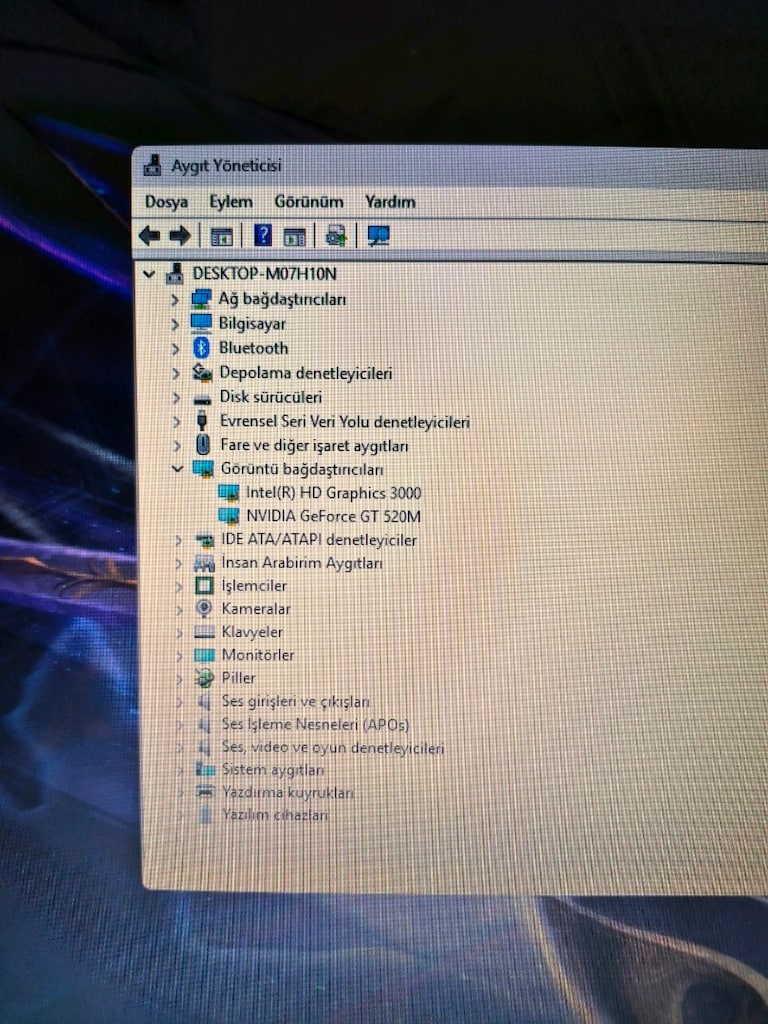Click the Piller battery icon
The width and height of the screenshot is (768, 1024).
[204, 679]
